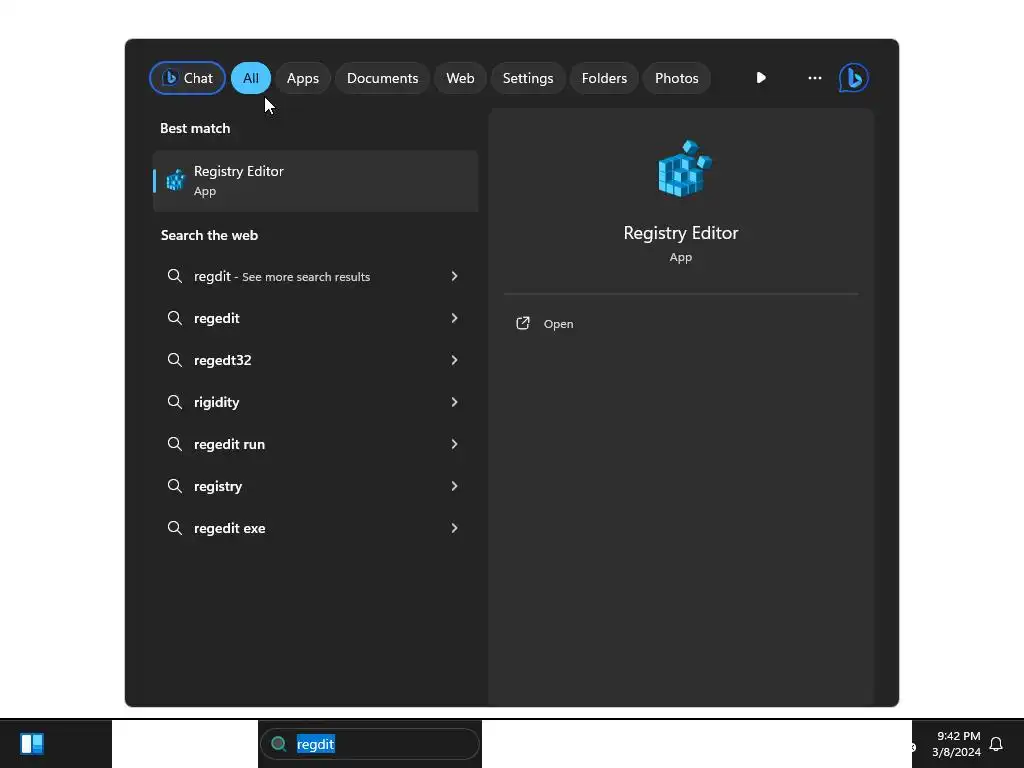
Task: Expand the chevron beside 'rigidity'
Action: point(455,402)
